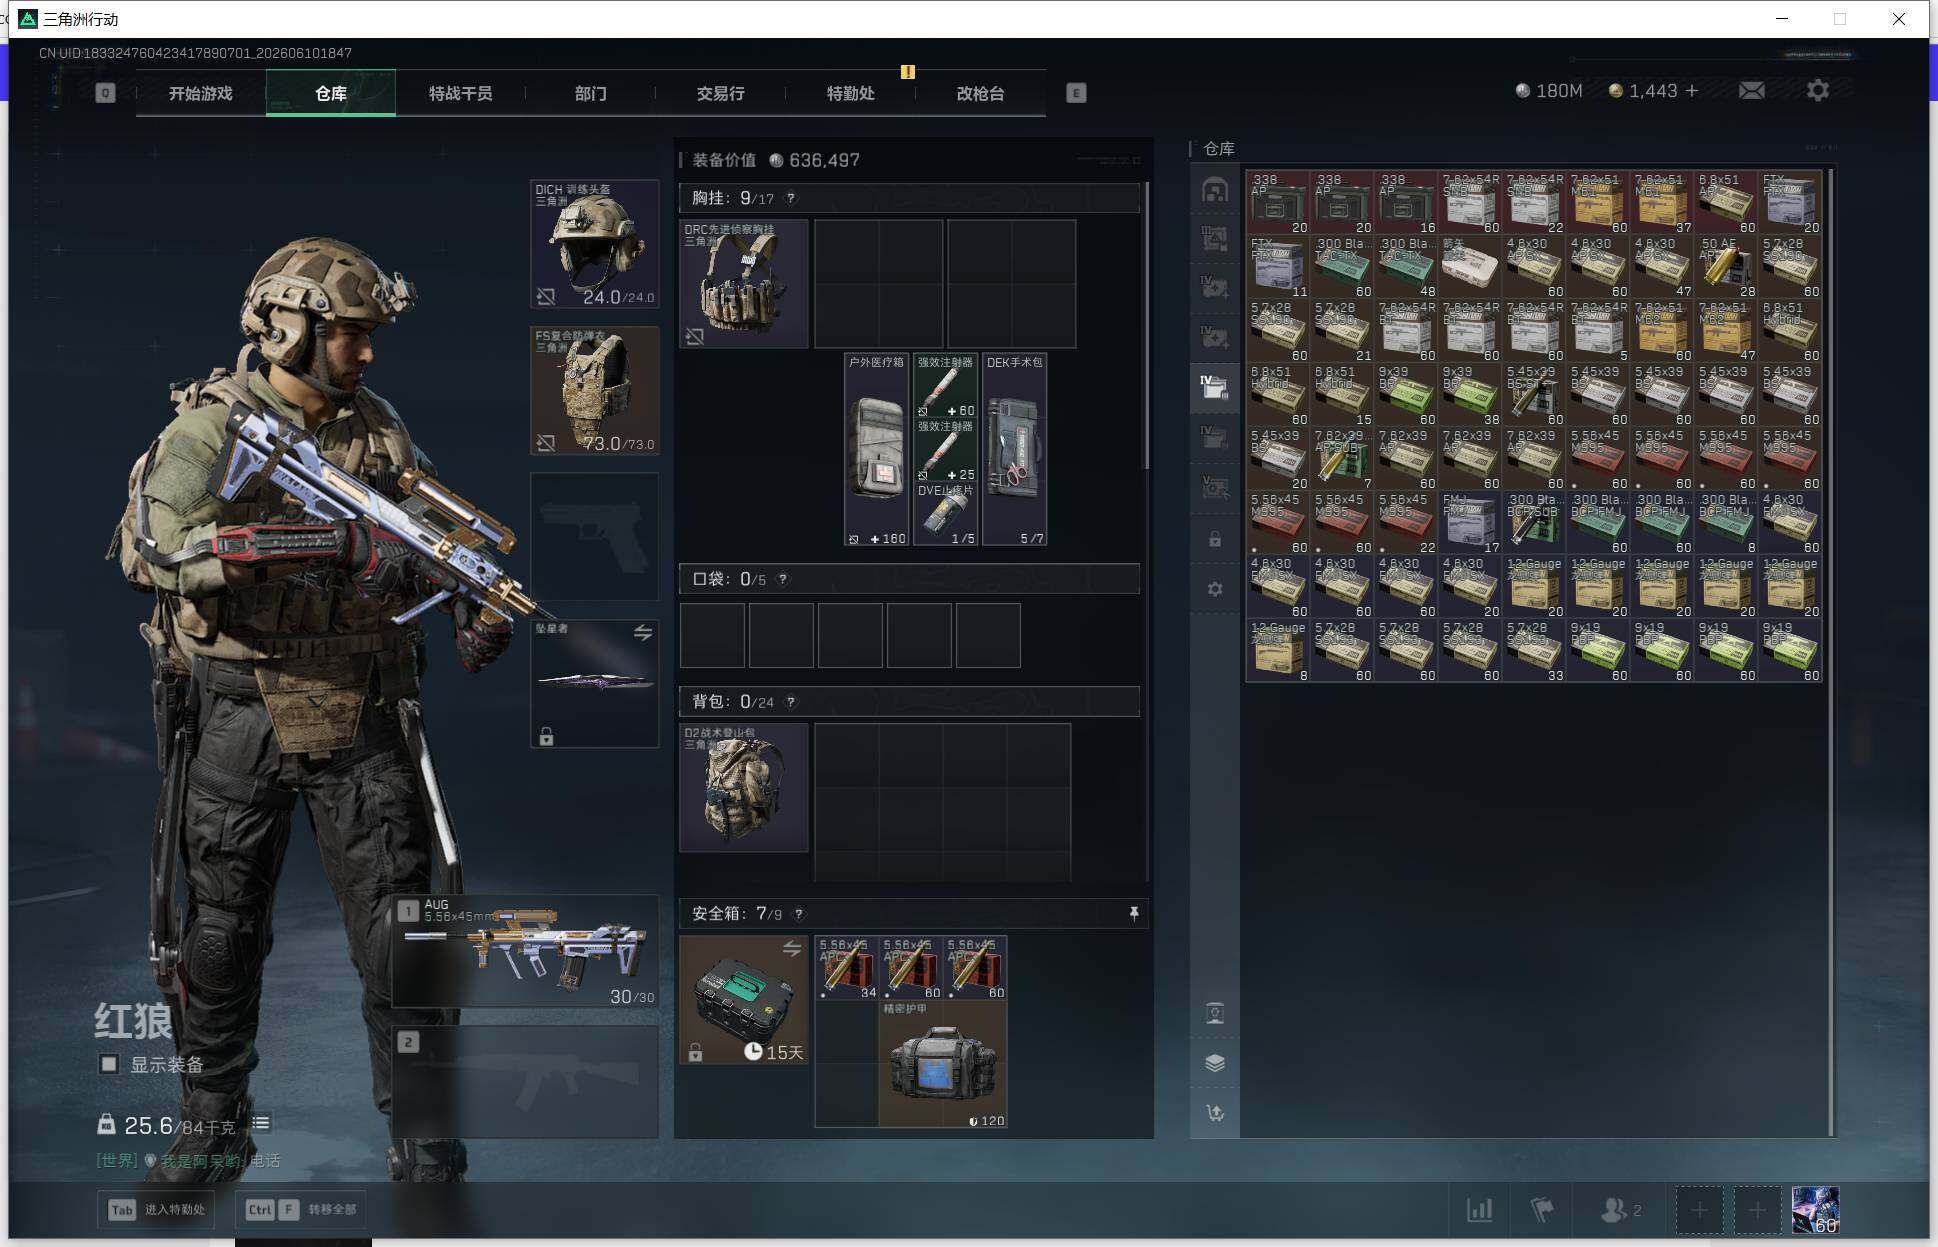Select the main warehouse icon in the stash sidebar

(x=1215, y=190)
